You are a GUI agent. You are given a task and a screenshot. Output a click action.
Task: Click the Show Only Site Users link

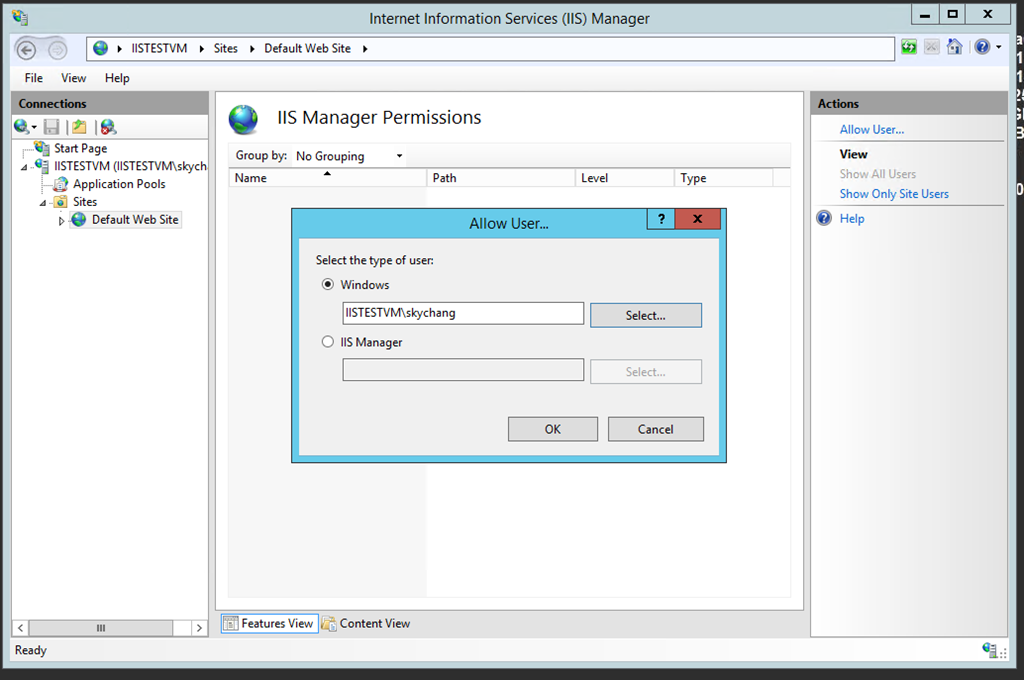(x=894, y=194)
